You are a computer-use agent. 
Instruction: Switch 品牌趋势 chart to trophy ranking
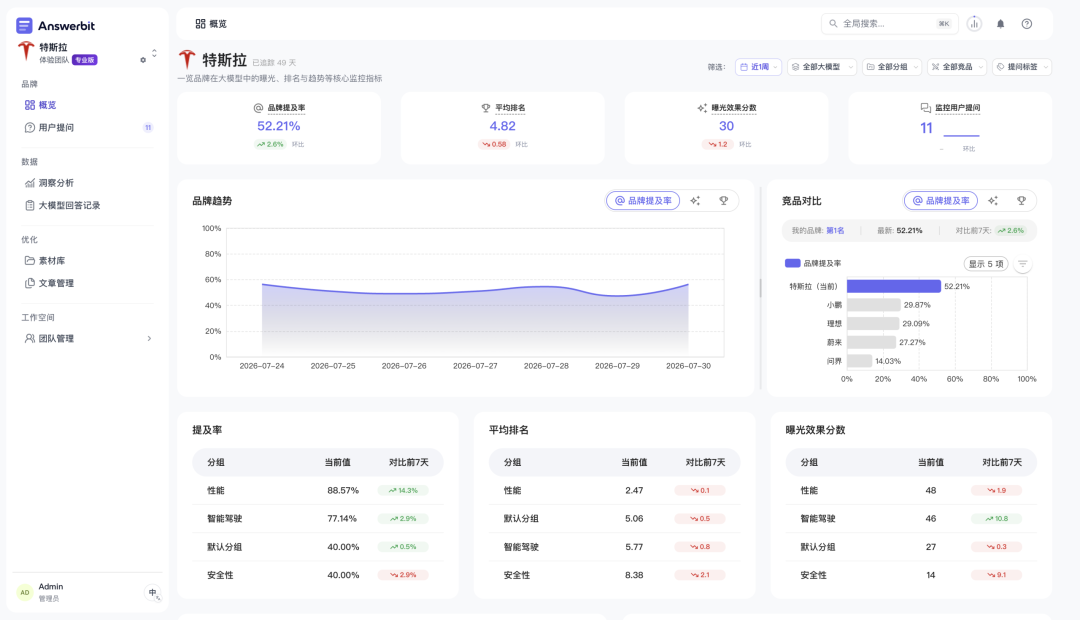[x=723, y=200]
